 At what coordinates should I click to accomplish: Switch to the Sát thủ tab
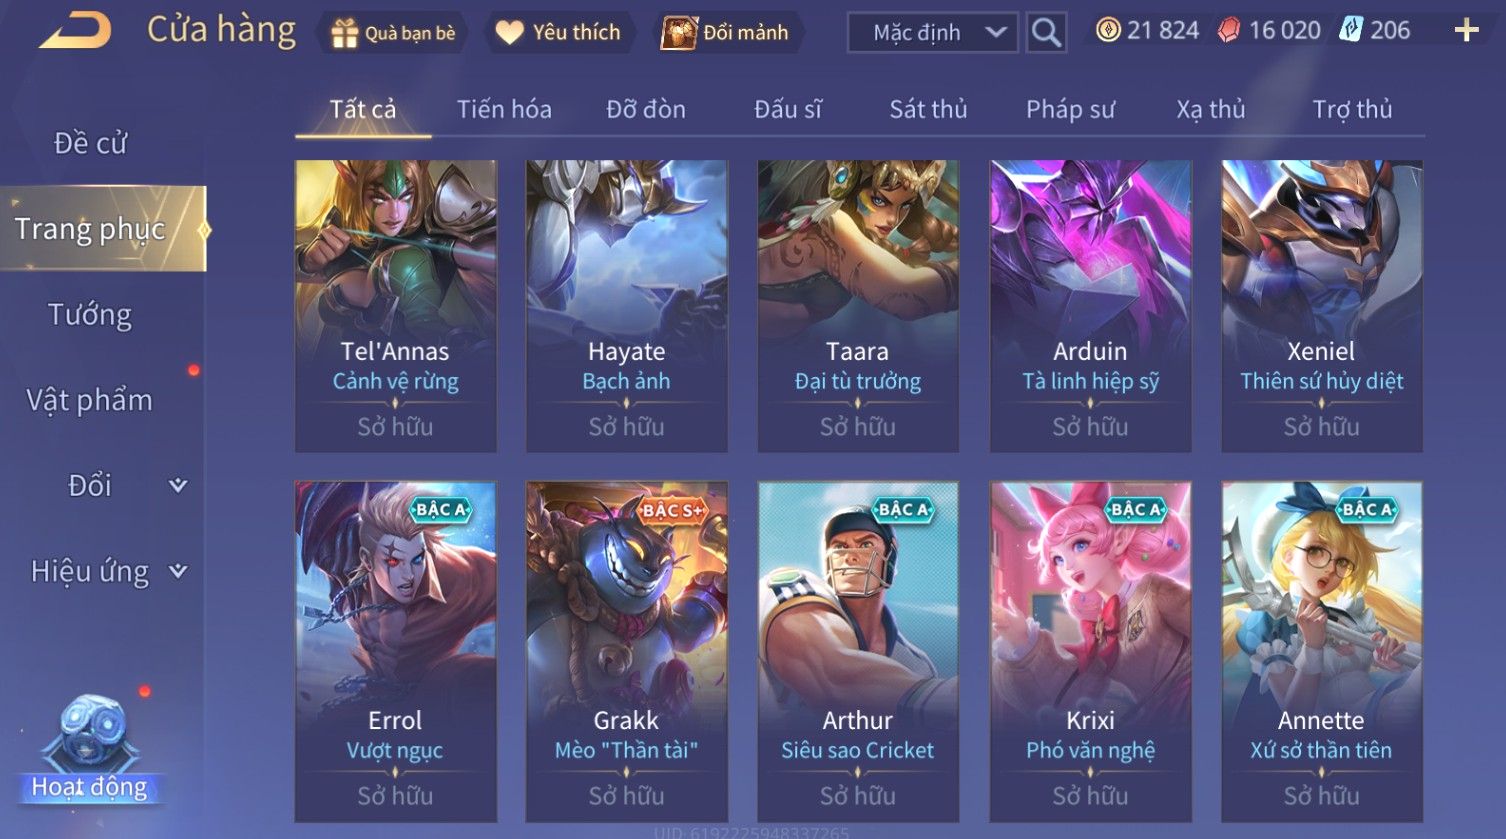pyautogui.click(x=928, y=109)
